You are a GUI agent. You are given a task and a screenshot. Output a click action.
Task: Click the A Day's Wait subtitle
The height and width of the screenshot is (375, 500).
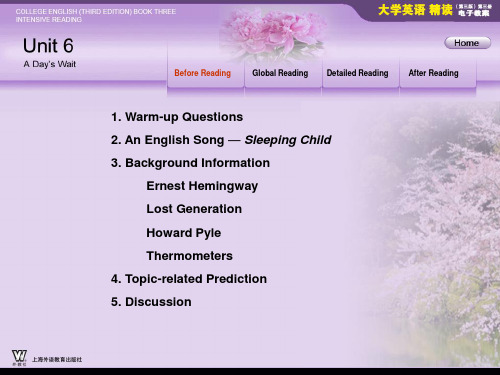[50, 64]
